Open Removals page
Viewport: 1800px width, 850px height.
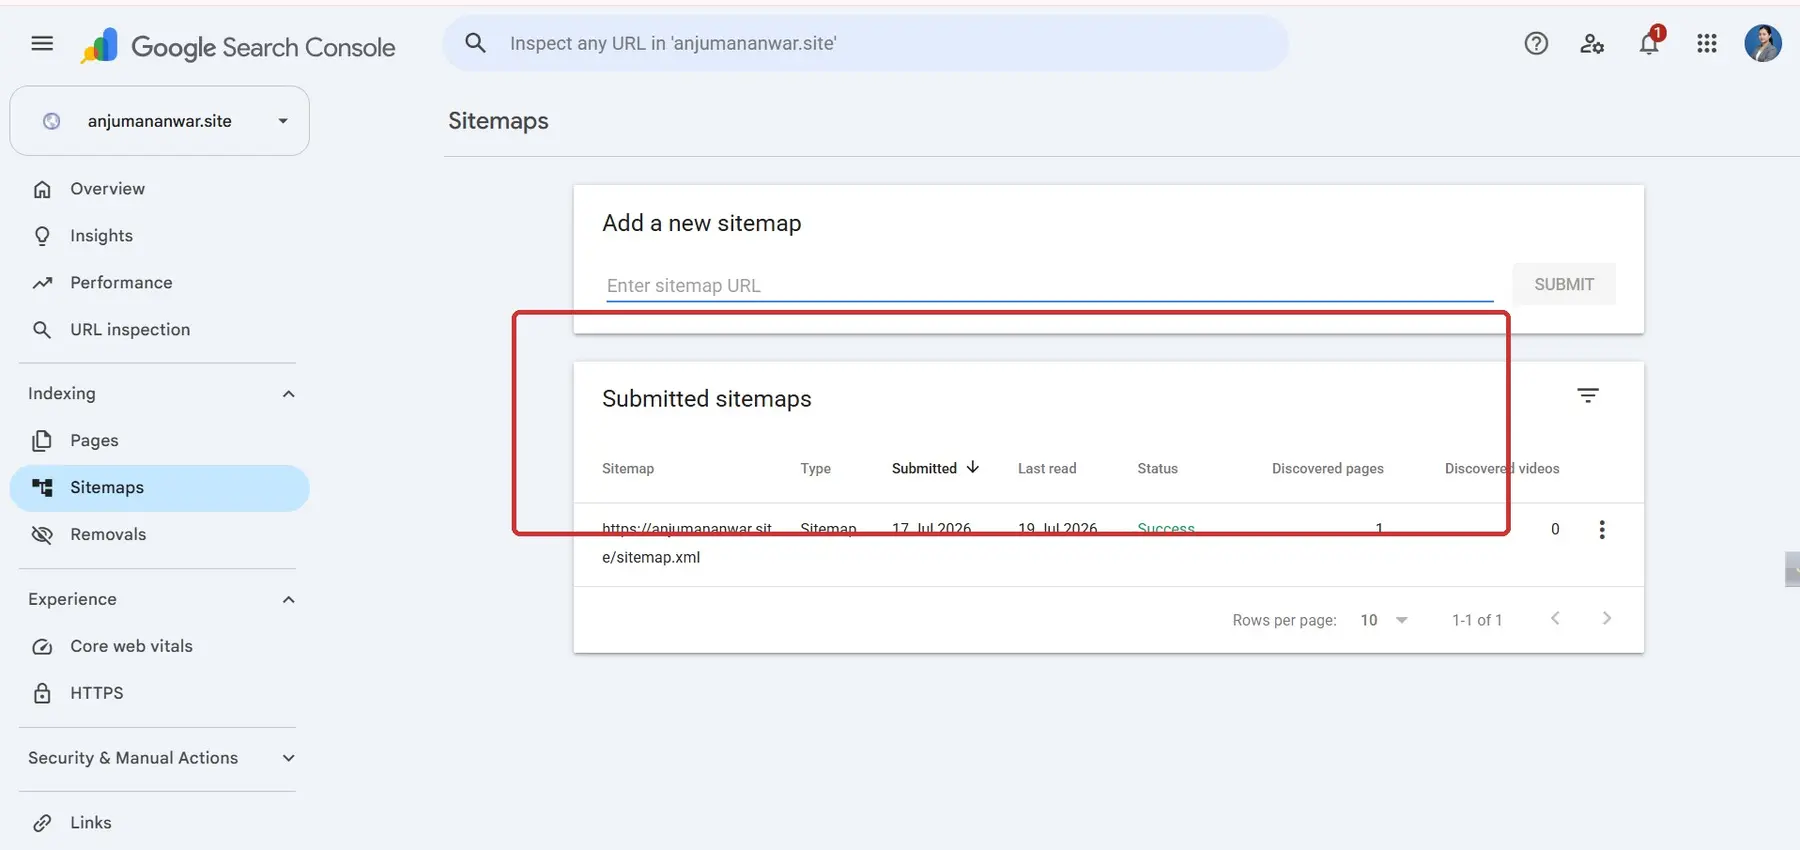coord(160,535)
